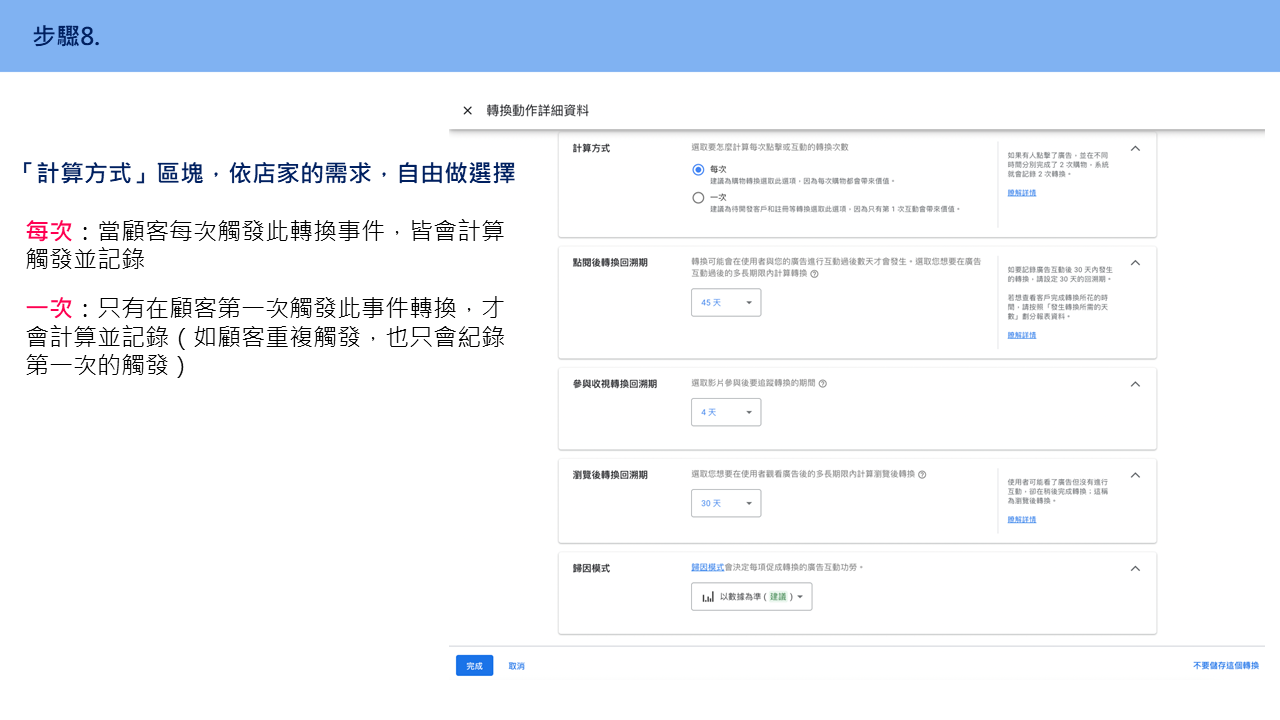Select the 每次 radio option
Screen dimensions: 1280x720
point(698,170)
